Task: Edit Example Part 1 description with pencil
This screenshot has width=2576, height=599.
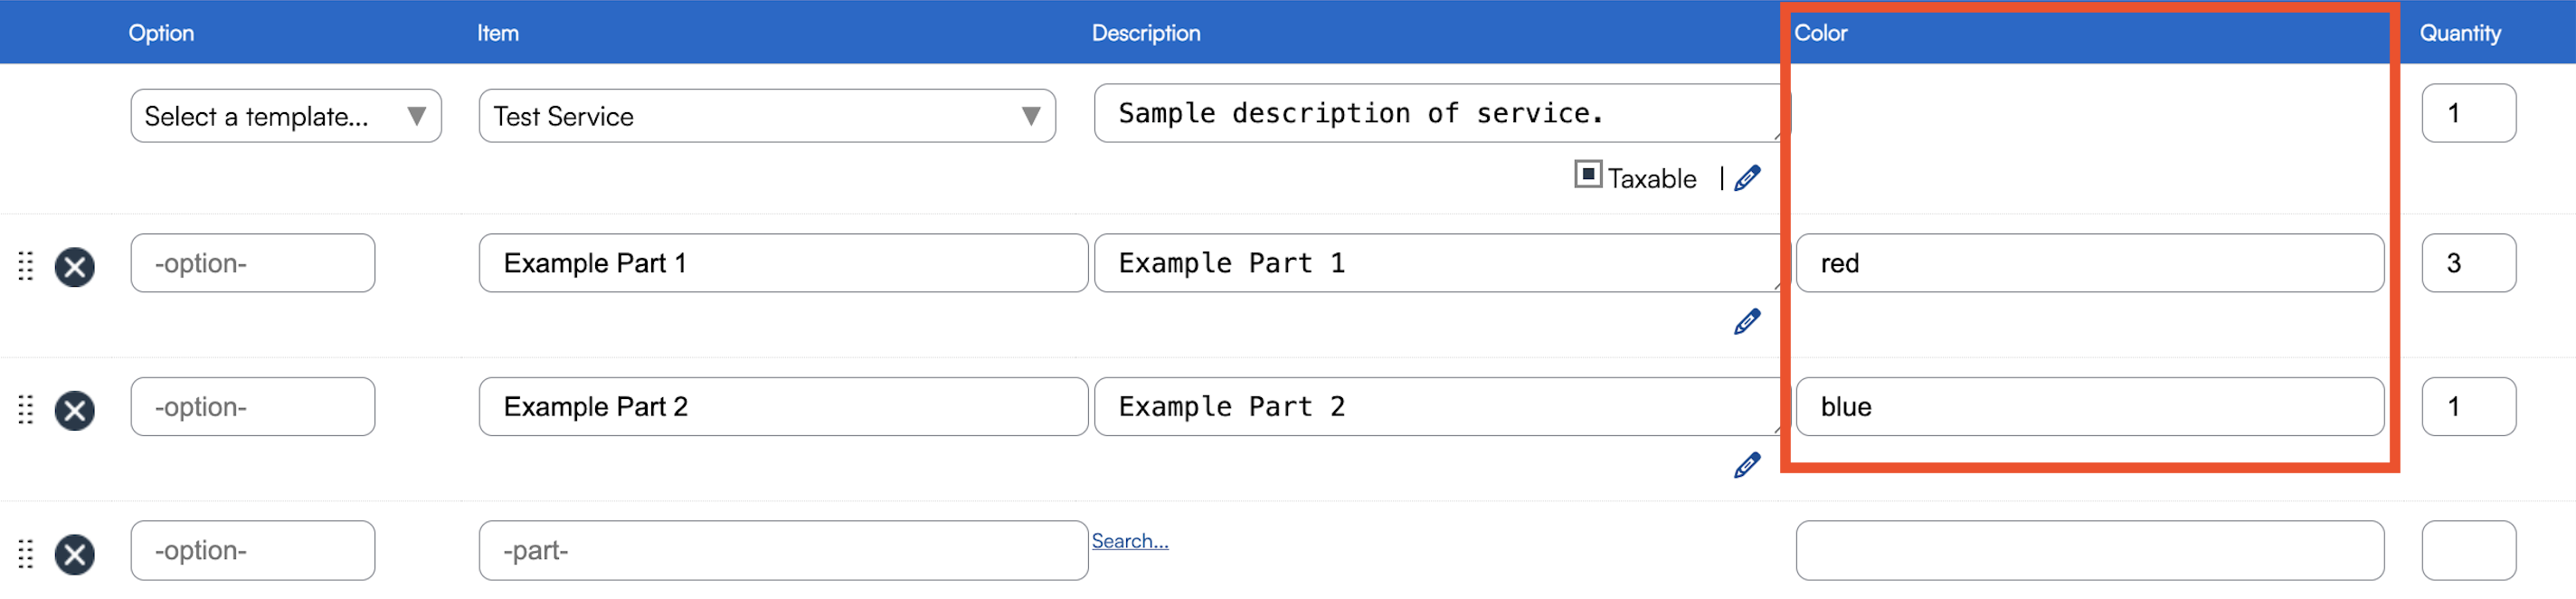Action: [x=1746, y=322]
